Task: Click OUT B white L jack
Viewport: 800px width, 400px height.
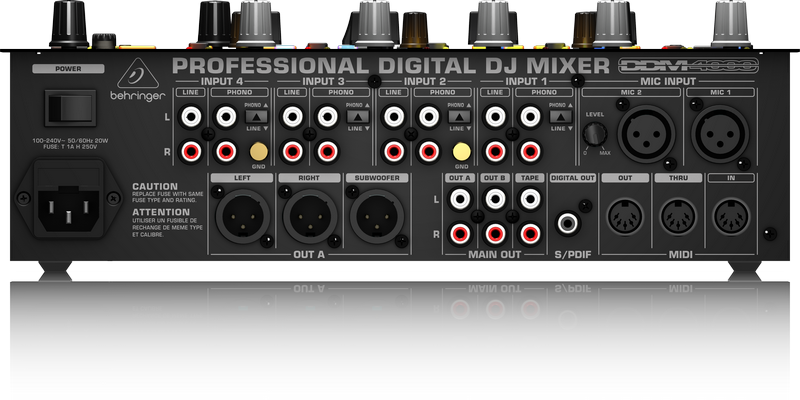Action: click(495, 199)
